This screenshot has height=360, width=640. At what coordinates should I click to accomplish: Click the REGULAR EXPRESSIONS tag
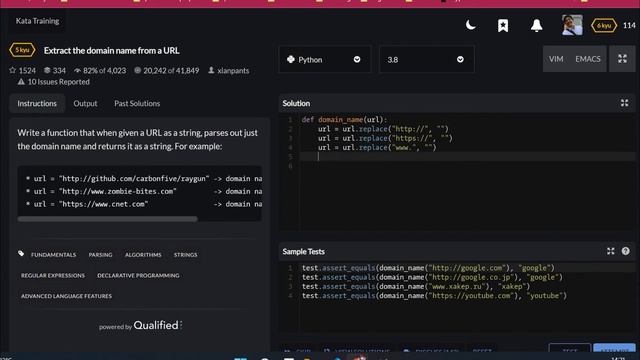53,276
